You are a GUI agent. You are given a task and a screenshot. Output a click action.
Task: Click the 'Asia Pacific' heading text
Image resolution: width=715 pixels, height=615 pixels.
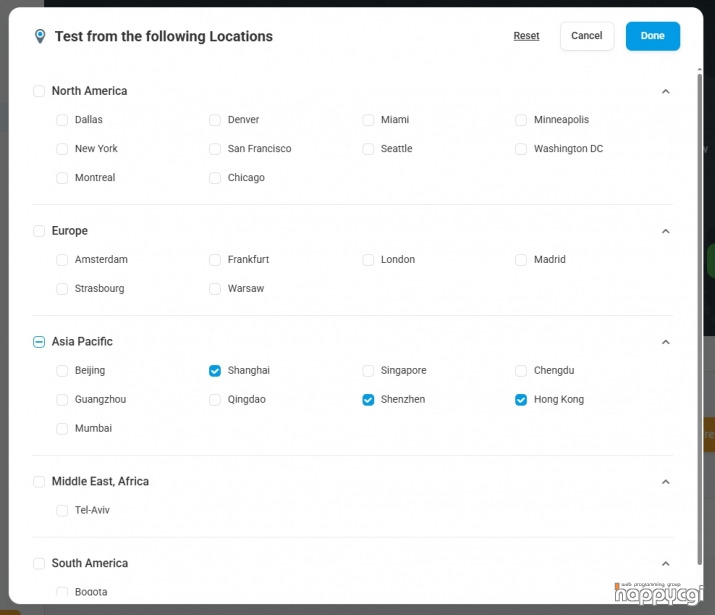point(82,342)
